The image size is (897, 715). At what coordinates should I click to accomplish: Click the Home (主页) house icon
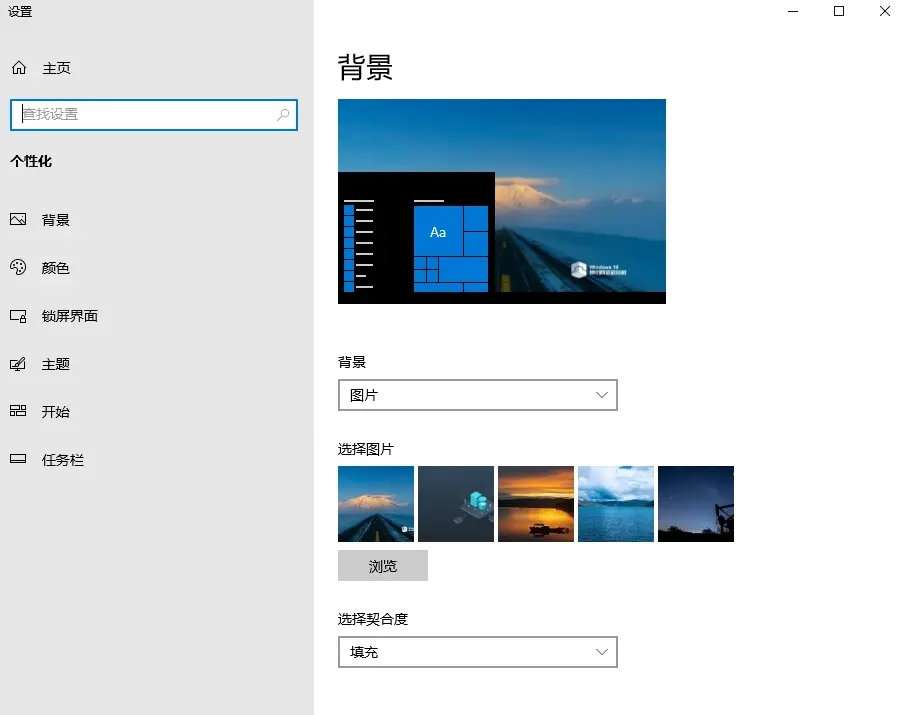point(18,68)
